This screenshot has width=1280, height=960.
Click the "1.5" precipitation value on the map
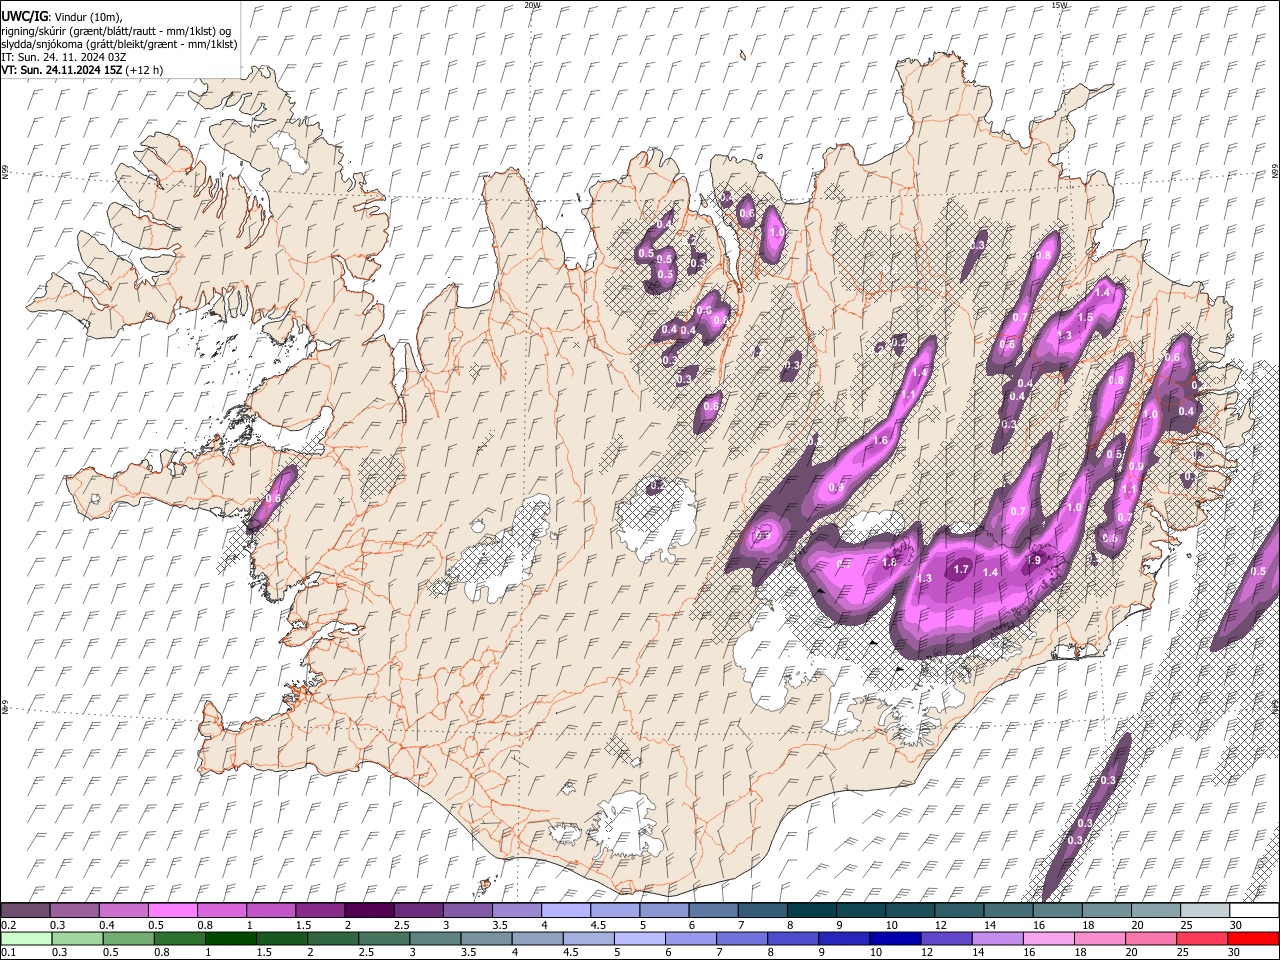click(1084, 317)
